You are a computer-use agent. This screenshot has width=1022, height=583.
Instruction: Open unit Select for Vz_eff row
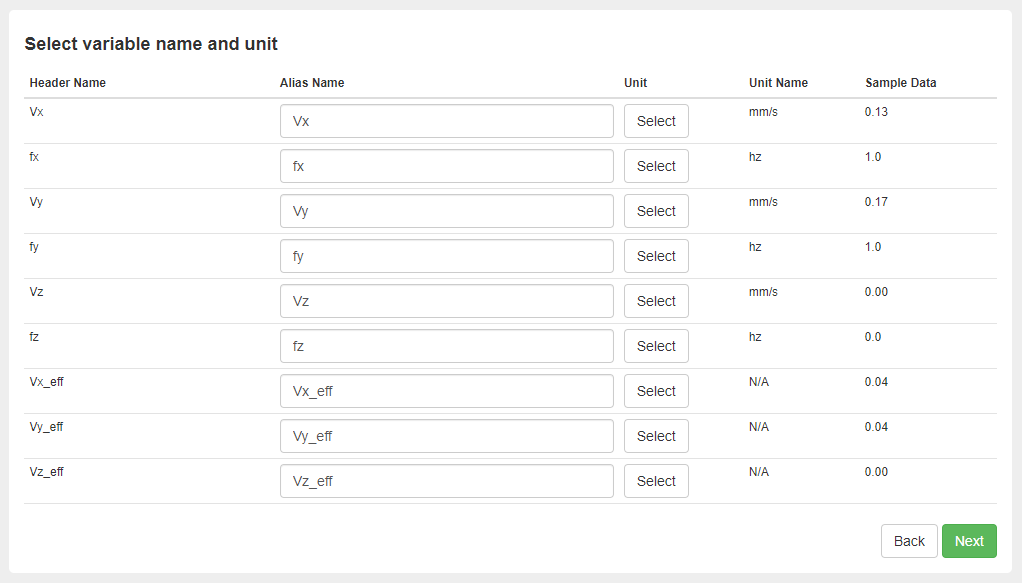click(656, 481)
